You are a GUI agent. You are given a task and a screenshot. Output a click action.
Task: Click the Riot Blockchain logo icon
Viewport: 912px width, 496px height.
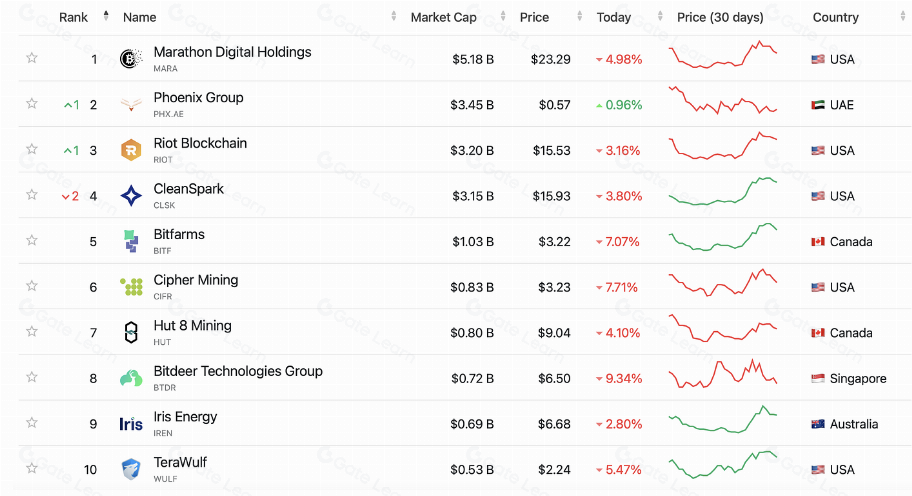(x=131, y=150)
